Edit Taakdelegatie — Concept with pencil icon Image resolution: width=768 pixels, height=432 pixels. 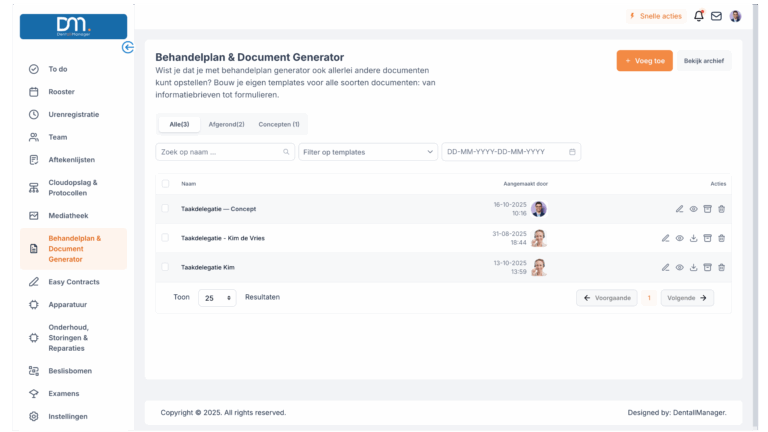click(x=679, y=209)
